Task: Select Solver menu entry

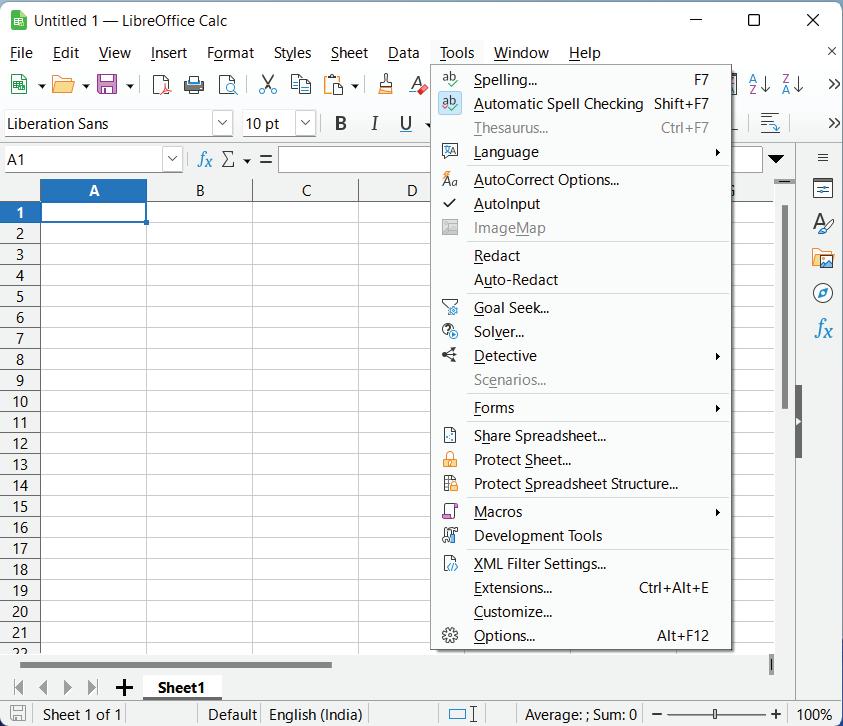Action: (582, 332)
